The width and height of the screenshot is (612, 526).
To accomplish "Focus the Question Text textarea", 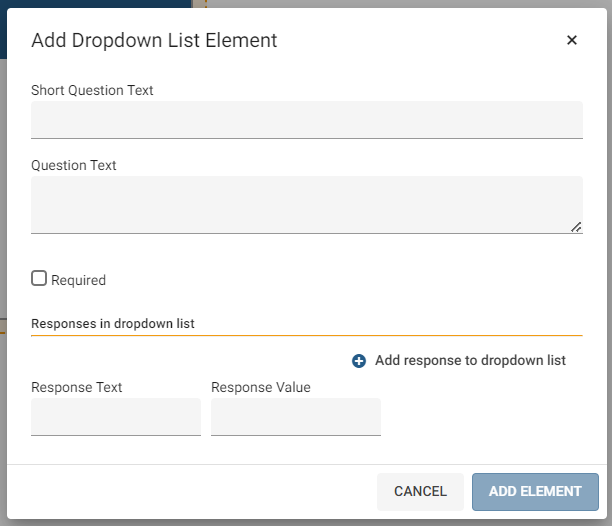I will click(x=307, y=205).
